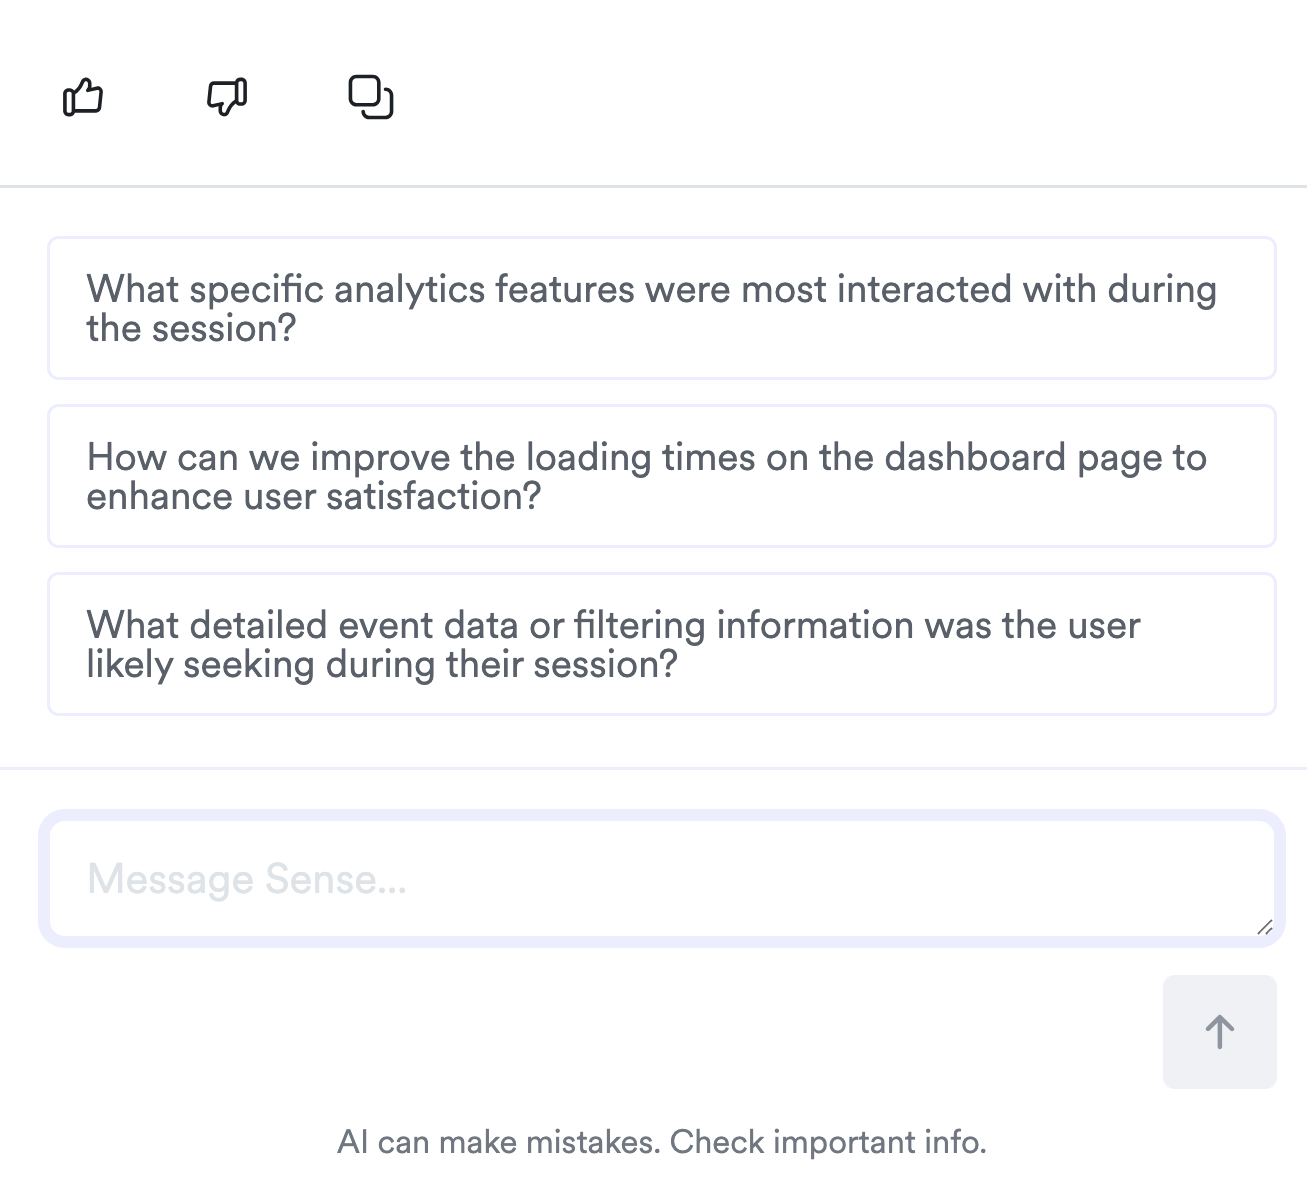Mark the response as unhelpful
This screenshot has height=1192, width=1307.
point(227,98)
